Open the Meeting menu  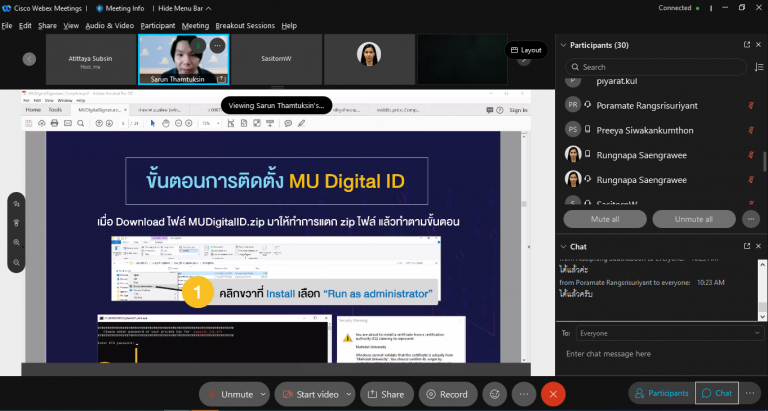pos(195,25)
